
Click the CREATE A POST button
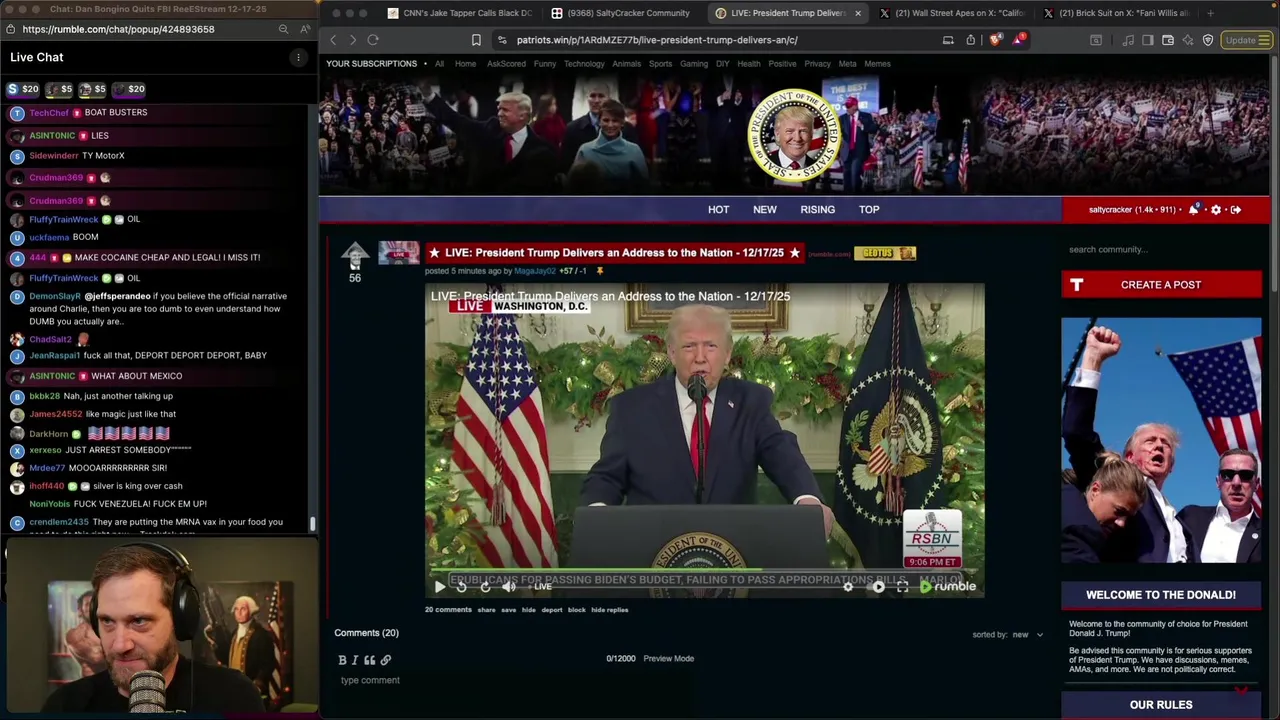tap(1161, 285)
